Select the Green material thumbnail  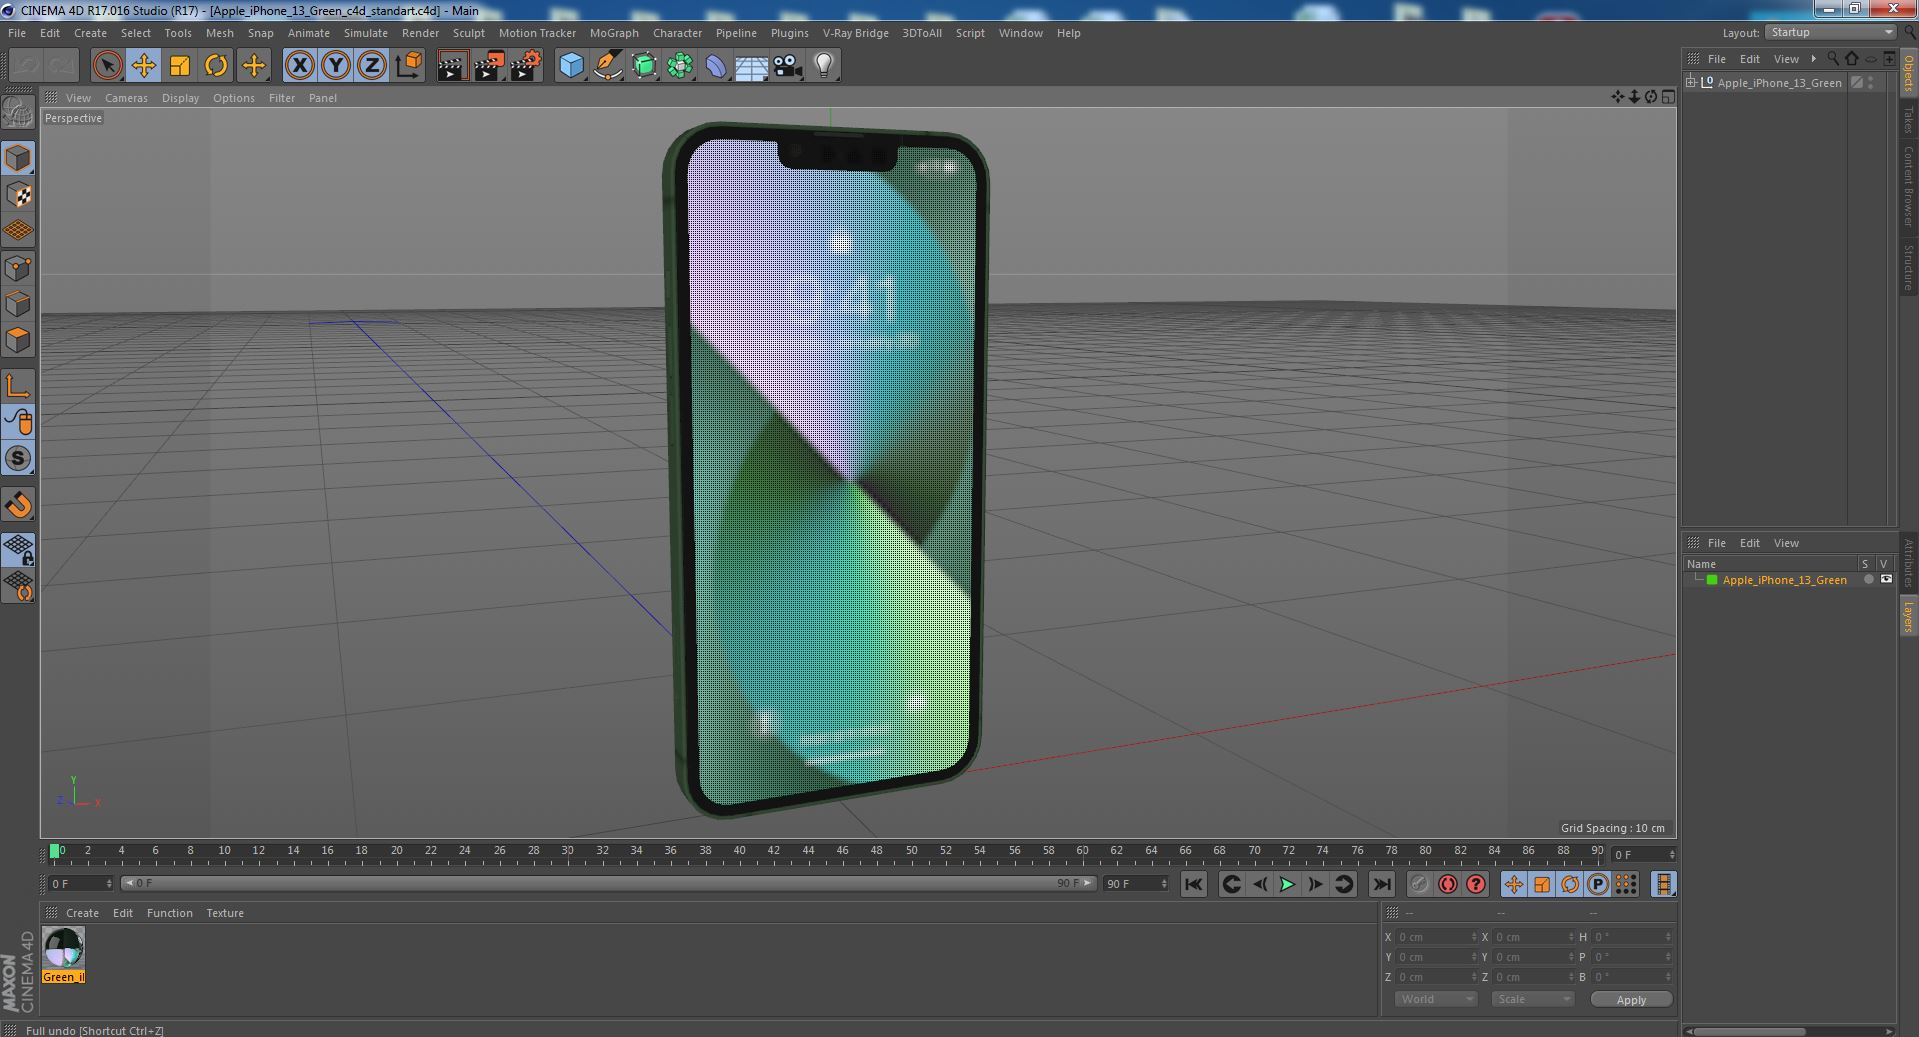[64, 948]
